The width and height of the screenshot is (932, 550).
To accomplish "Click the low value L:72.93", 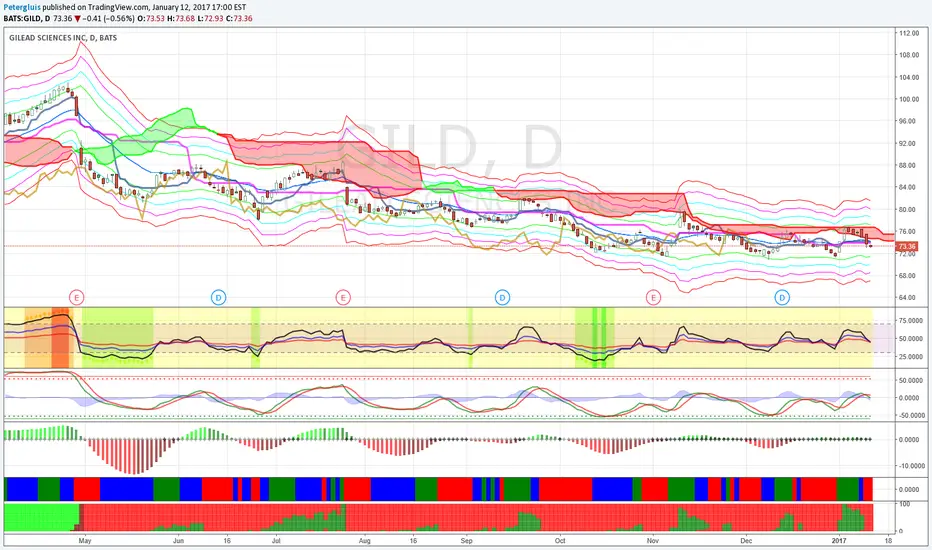I will (210, 18).
